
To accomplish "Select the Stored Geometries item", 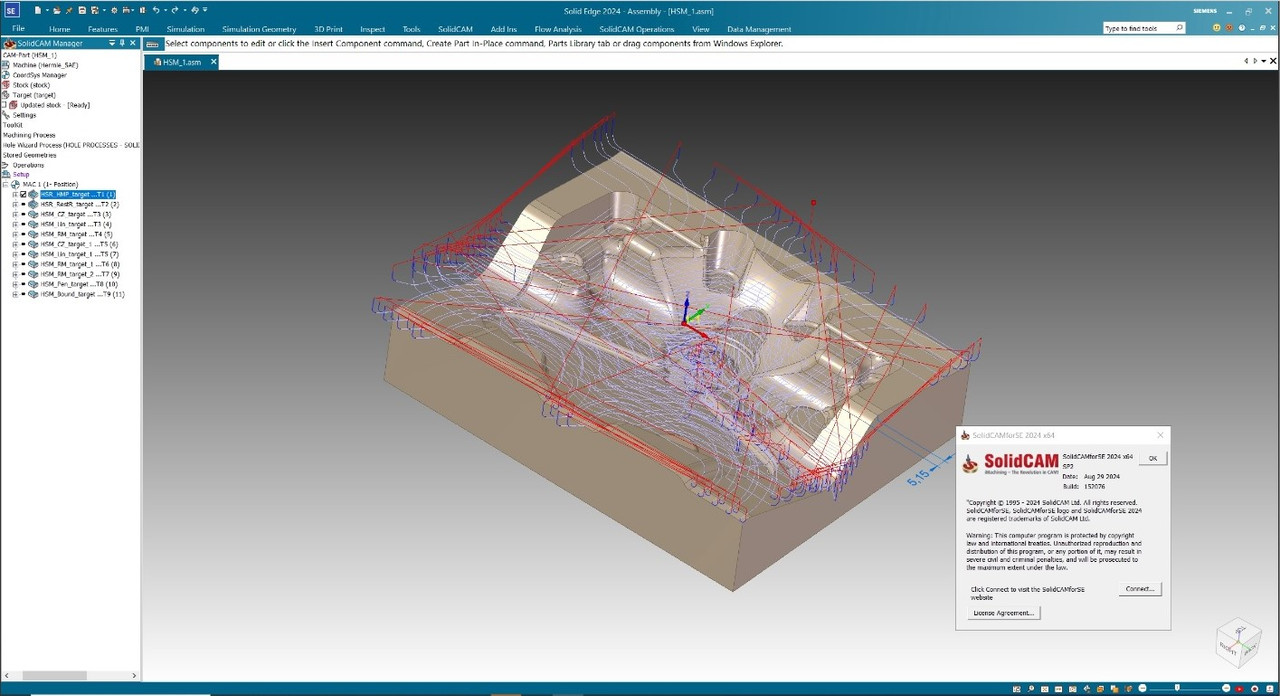I will (30, 155).
